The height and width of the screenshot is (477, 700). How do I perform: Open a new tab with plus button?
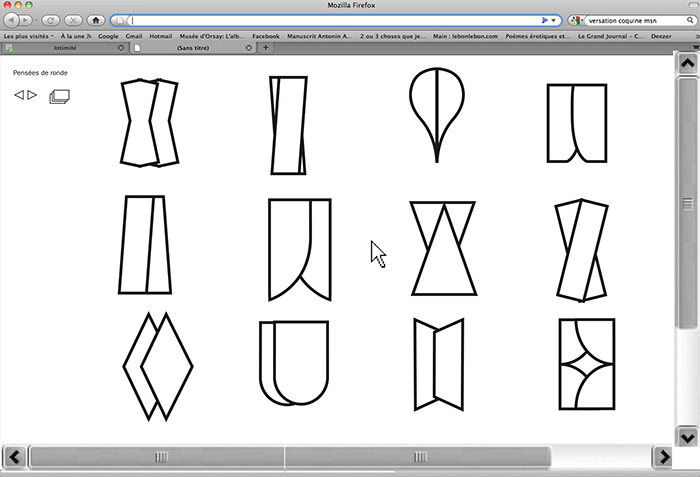pos(265,47)
